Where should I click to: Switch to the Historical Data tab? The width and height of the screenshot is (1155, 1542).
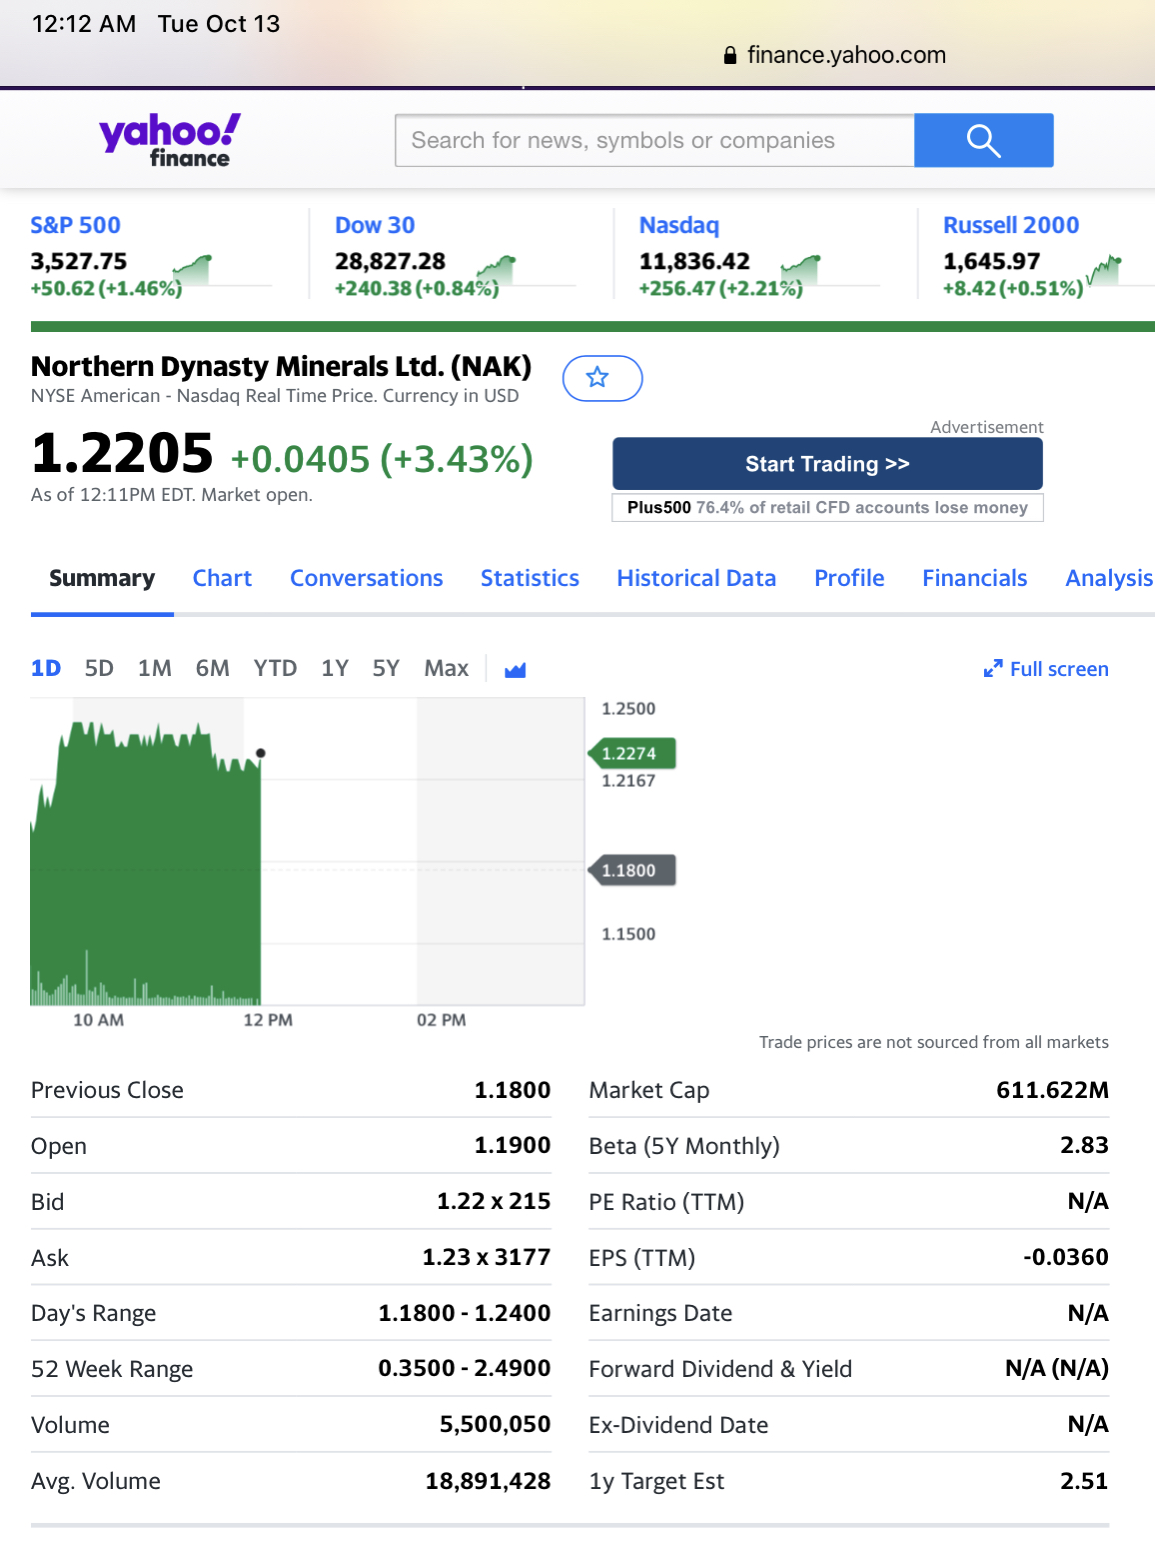click(x=696, y=578)
